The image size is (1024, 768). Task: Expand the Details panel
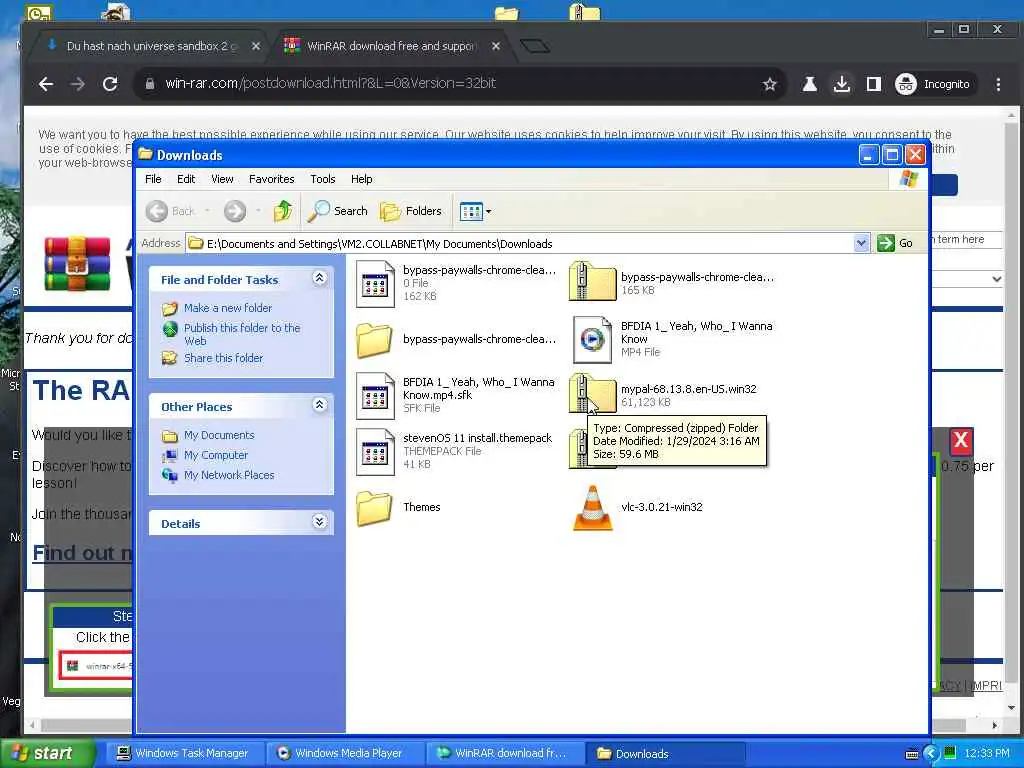pos(319,522)
